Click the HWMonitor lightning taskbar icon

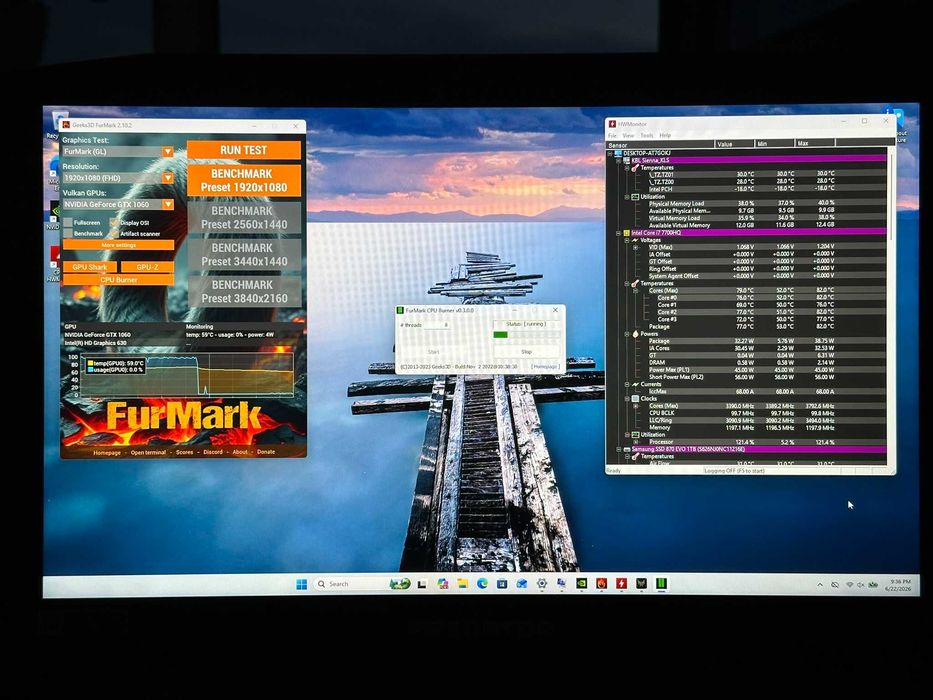tap(621, 584)
